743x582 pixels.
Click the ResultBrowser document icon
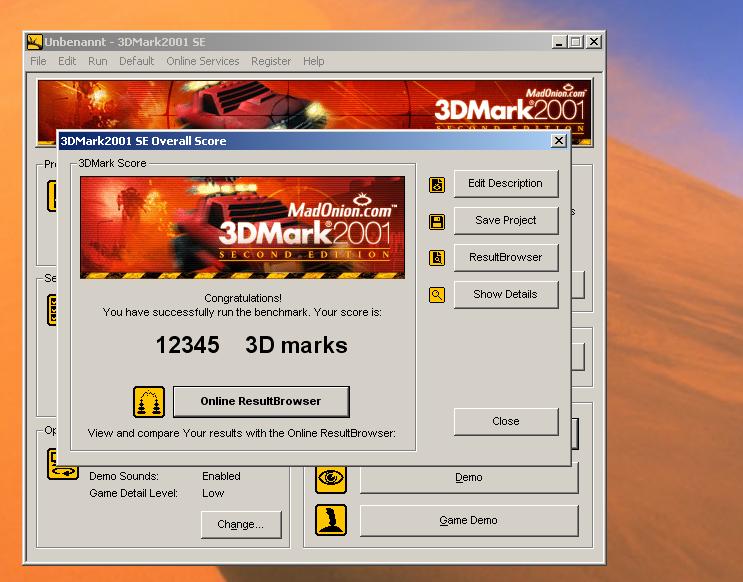[437, 258]
